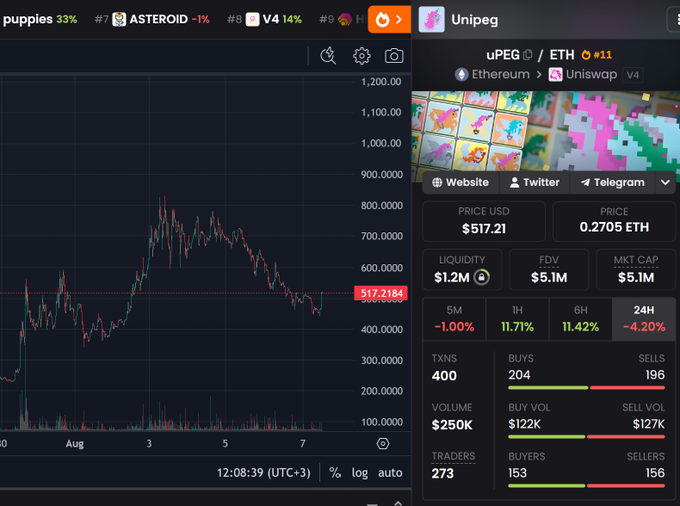Open the Telegram link
The image size is (680, 506).
[612, 183]
